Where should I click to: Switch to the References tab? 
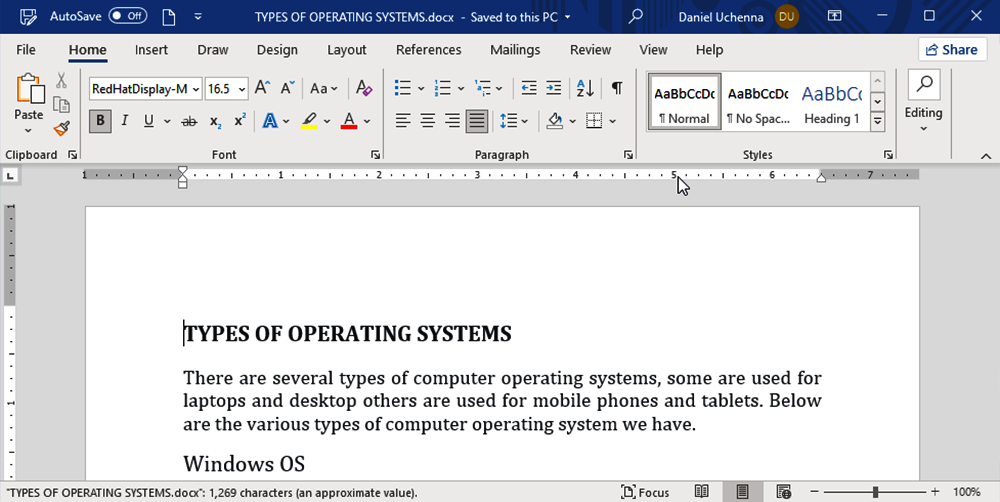(429, 50)
